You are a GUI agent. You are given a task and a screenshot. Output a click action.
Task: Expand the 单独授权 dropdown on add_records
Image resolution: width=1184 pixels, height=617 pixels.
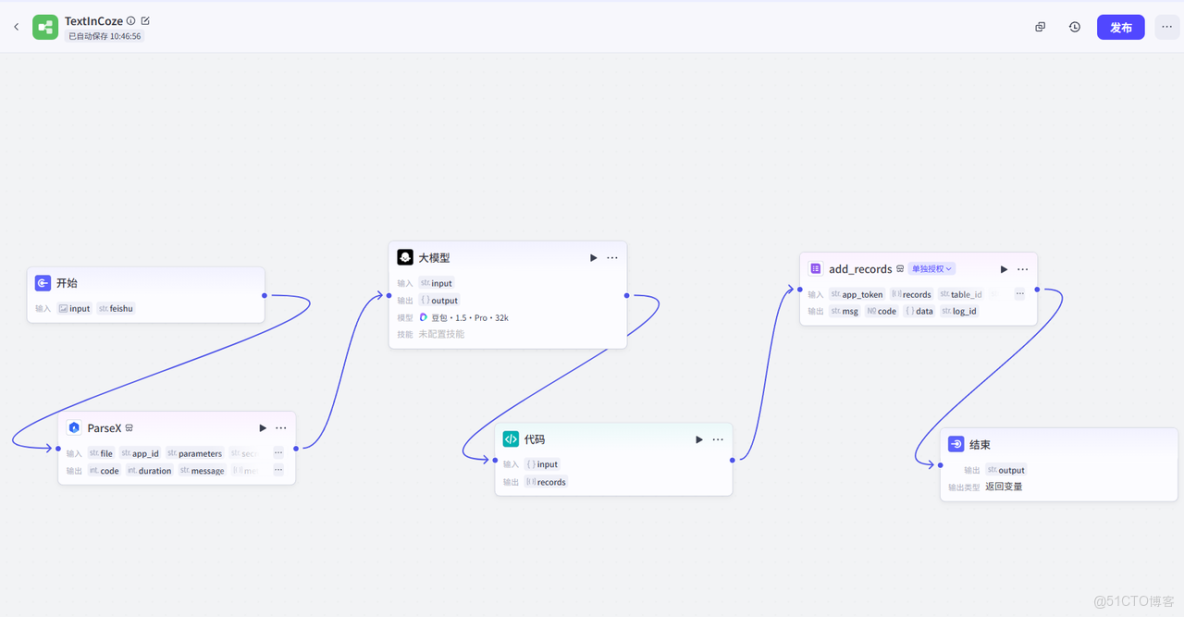point(932,269)
